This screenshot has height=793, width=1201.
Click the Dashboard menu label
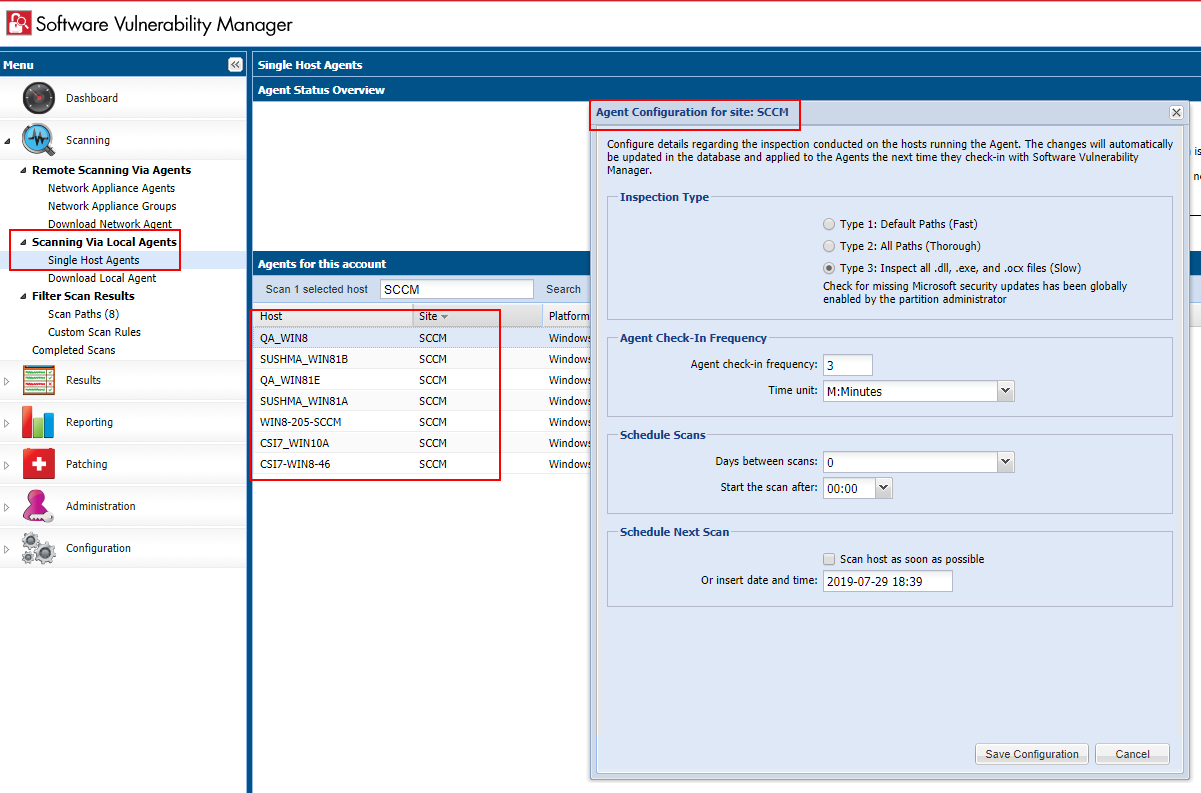[92, 98]
